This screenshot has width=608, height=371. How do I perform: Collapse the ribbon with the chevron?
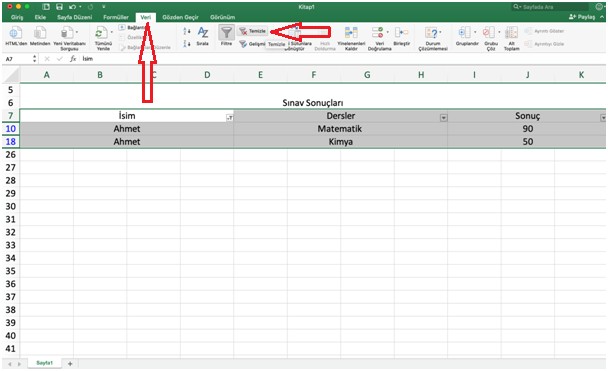pyautogui.click(x=602, y=17)
